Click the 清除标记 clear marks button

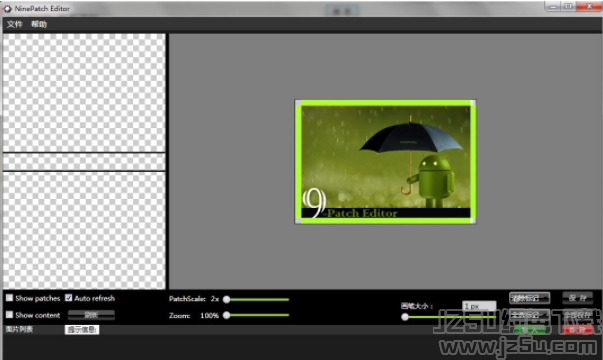530,298
